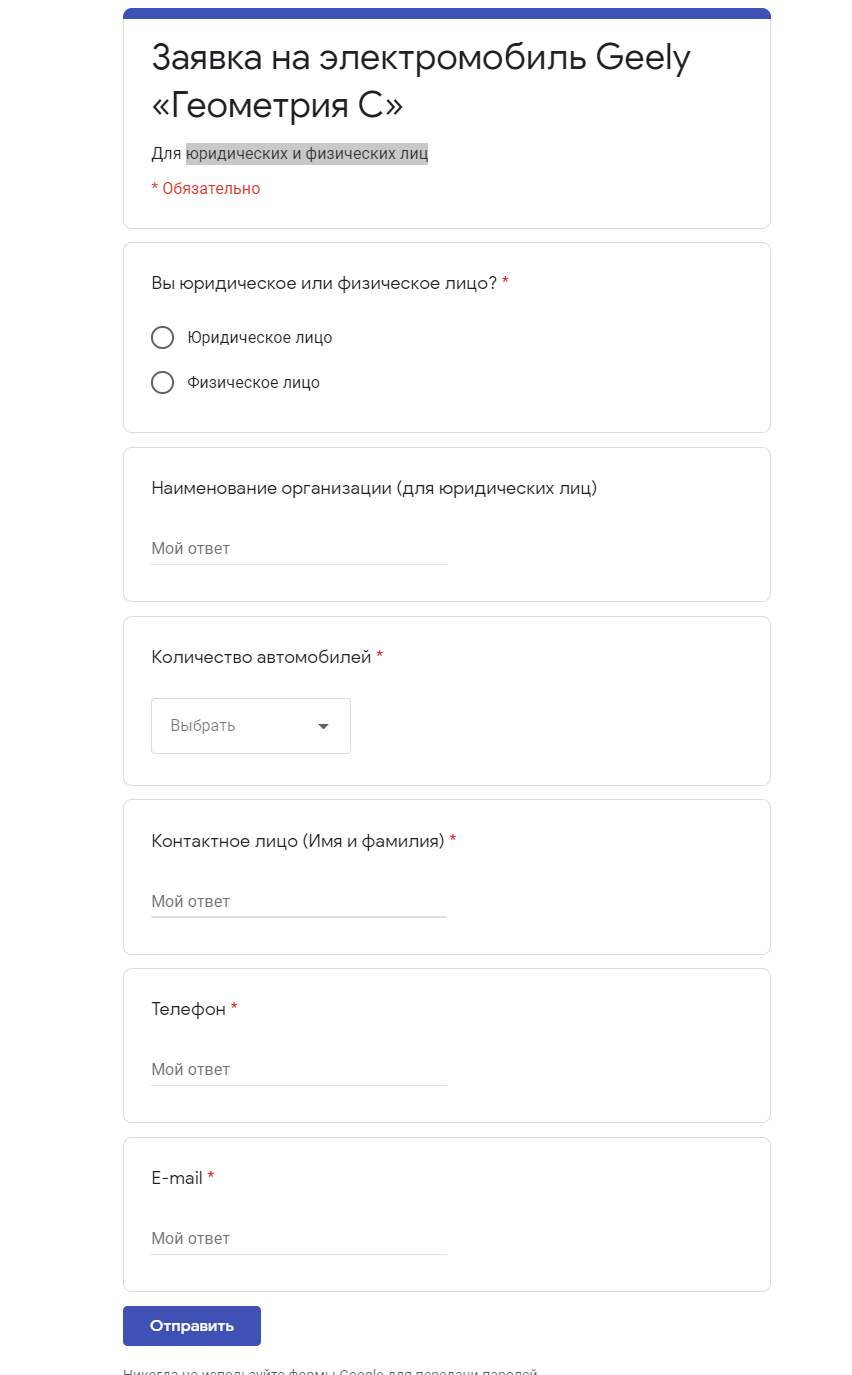
Task: Click the Телефон answer field
Action: coord(299,1070)
